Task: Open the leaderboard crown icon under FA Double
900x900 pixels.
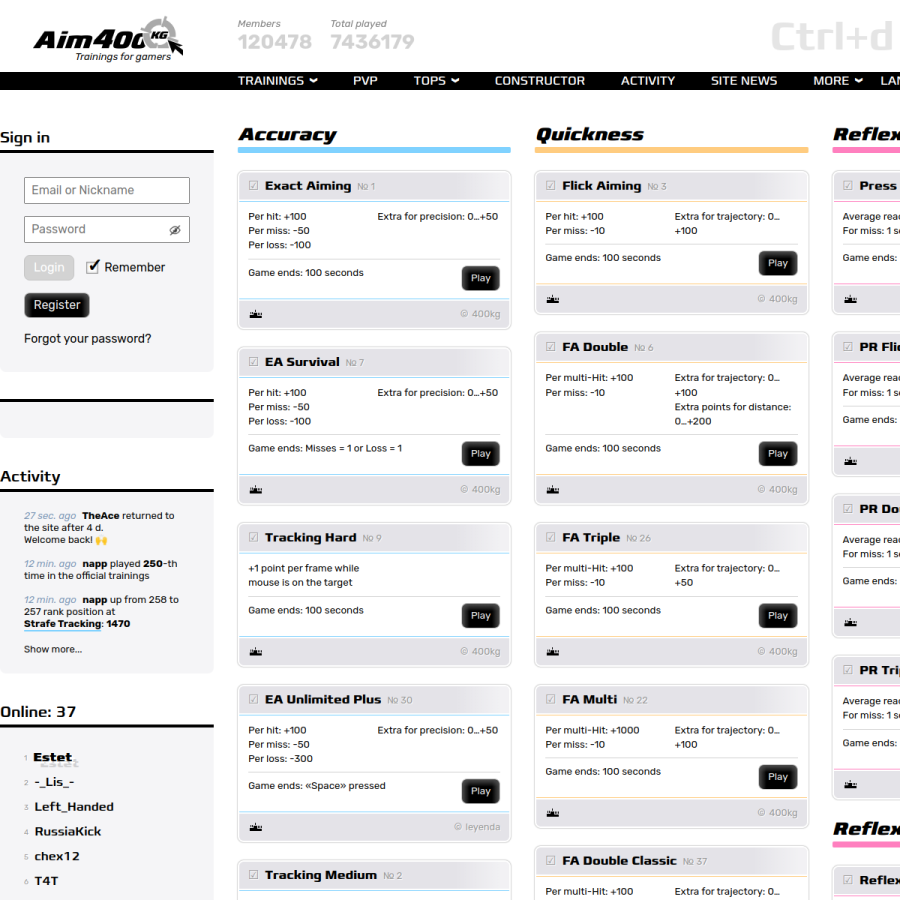Action: click(x=553, y=490)
